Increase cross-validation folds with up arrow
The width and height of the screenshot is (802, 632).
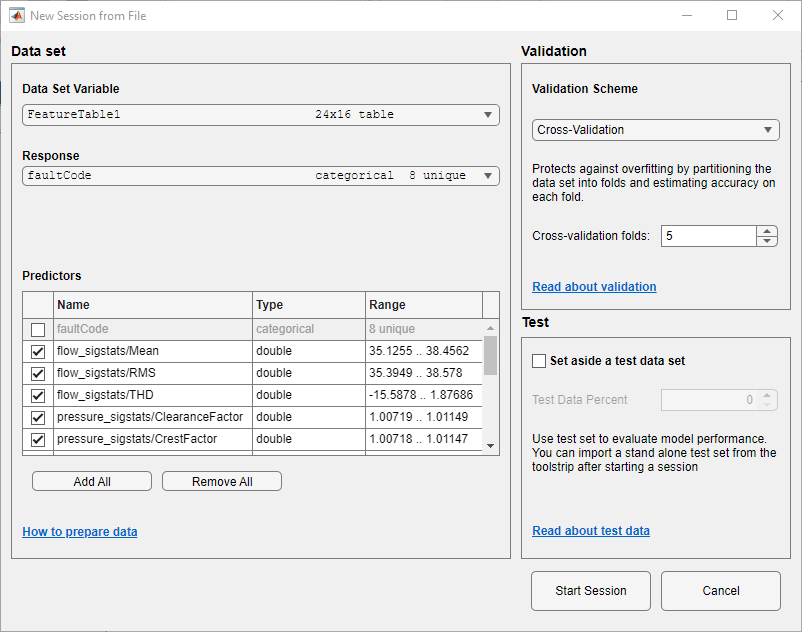pos(767,231)
